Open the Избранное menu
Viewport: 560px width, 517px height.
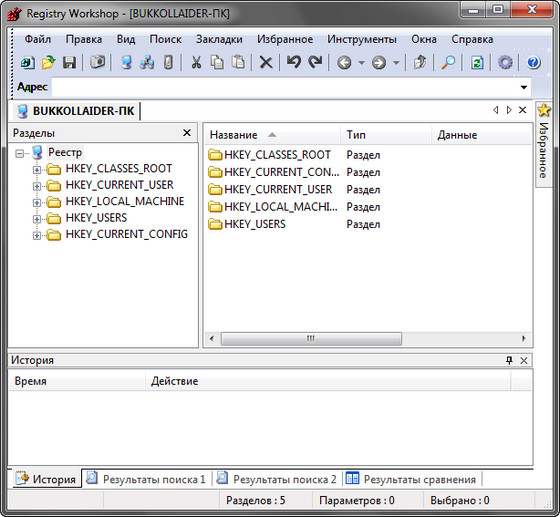(285, 39)
